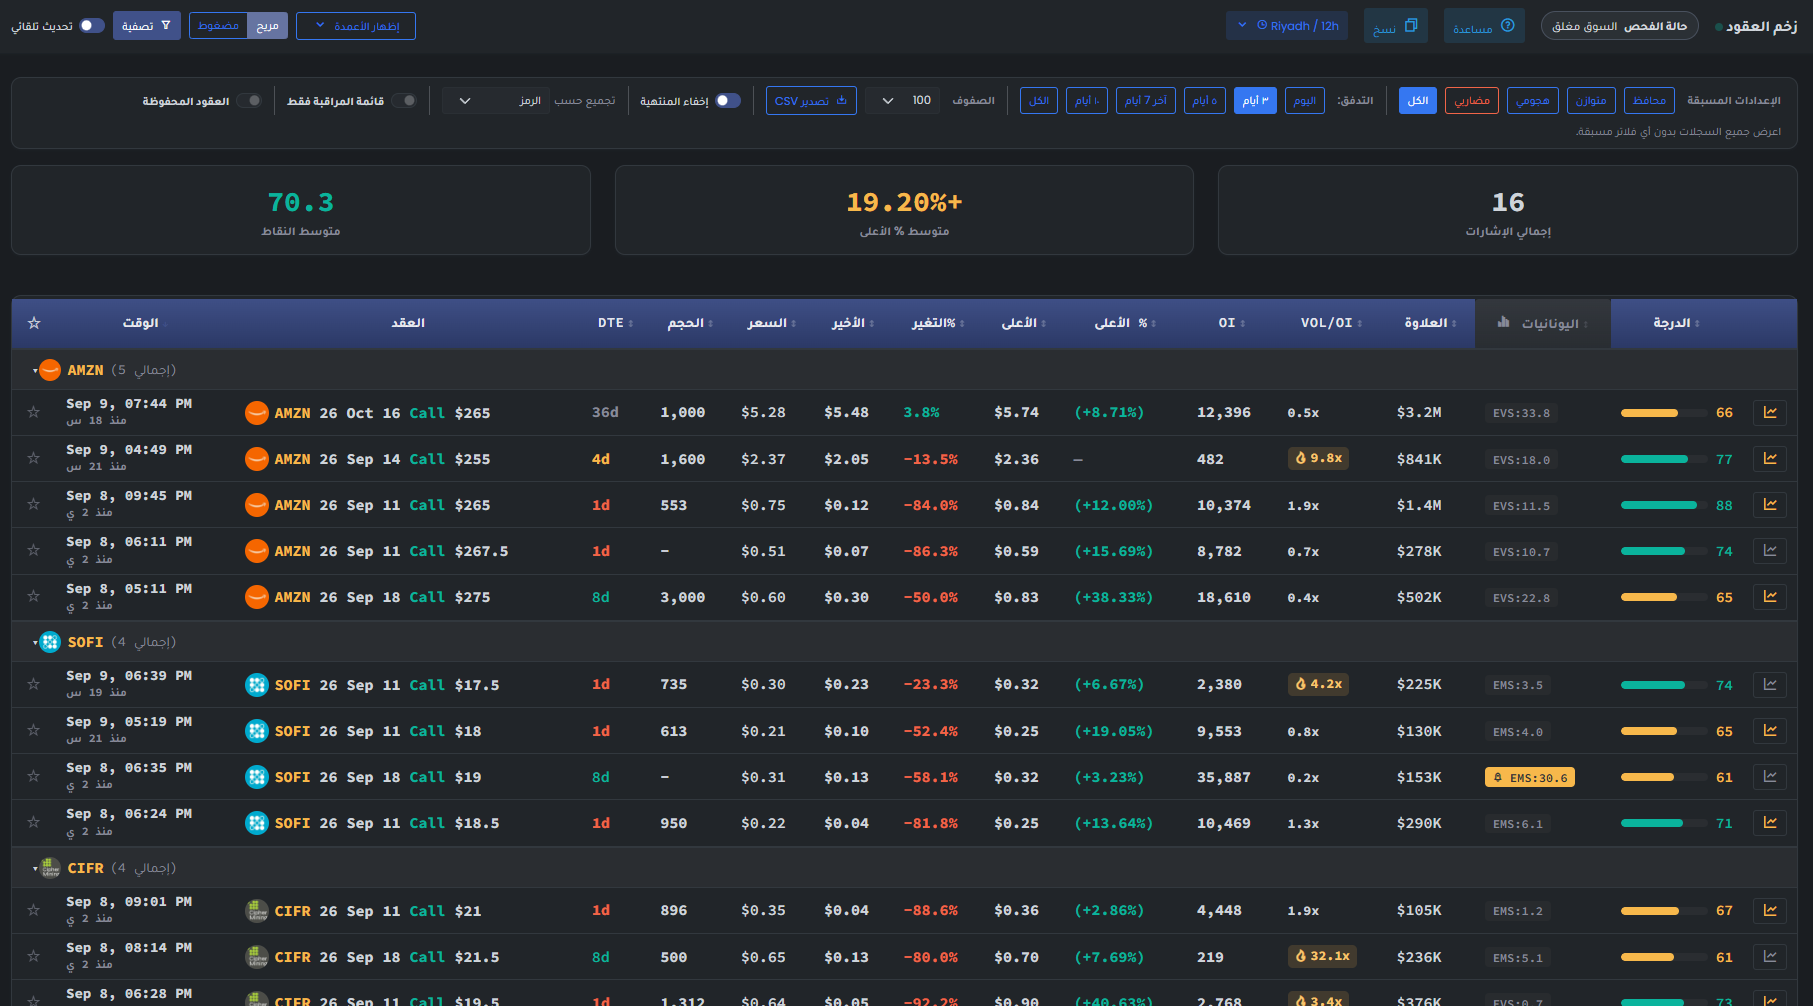Filter flow to today (اليوم)

[x=1305, y=100]
